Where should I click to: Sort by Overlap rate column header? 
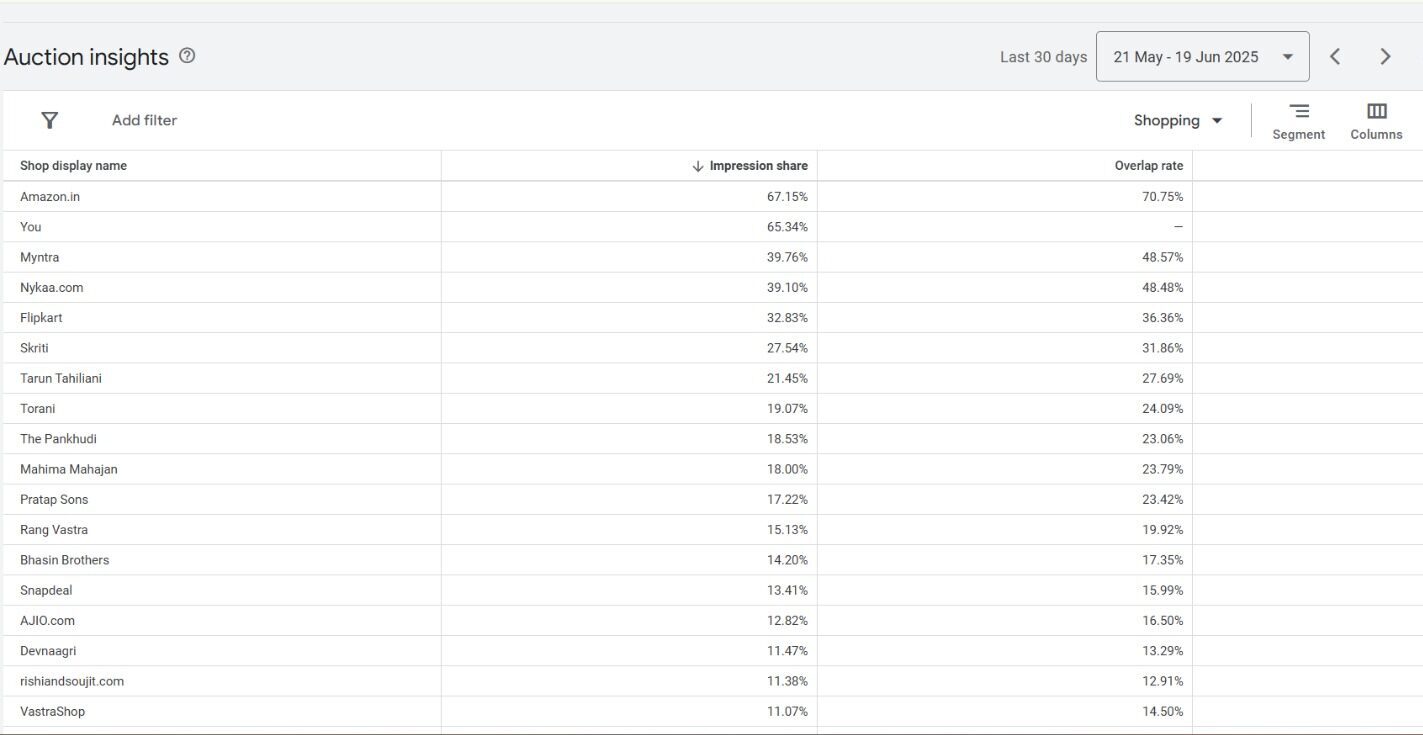(x=1148, y=166)
